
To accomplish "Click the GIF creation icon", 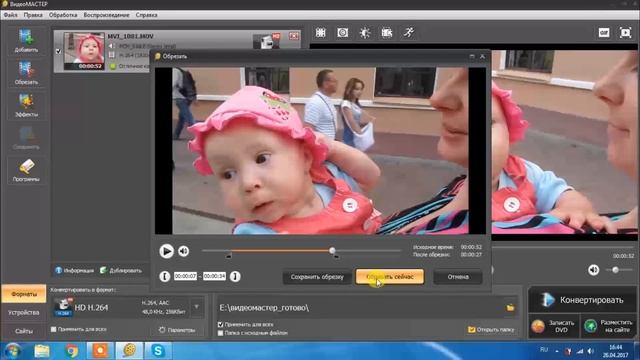I will 604,33.
